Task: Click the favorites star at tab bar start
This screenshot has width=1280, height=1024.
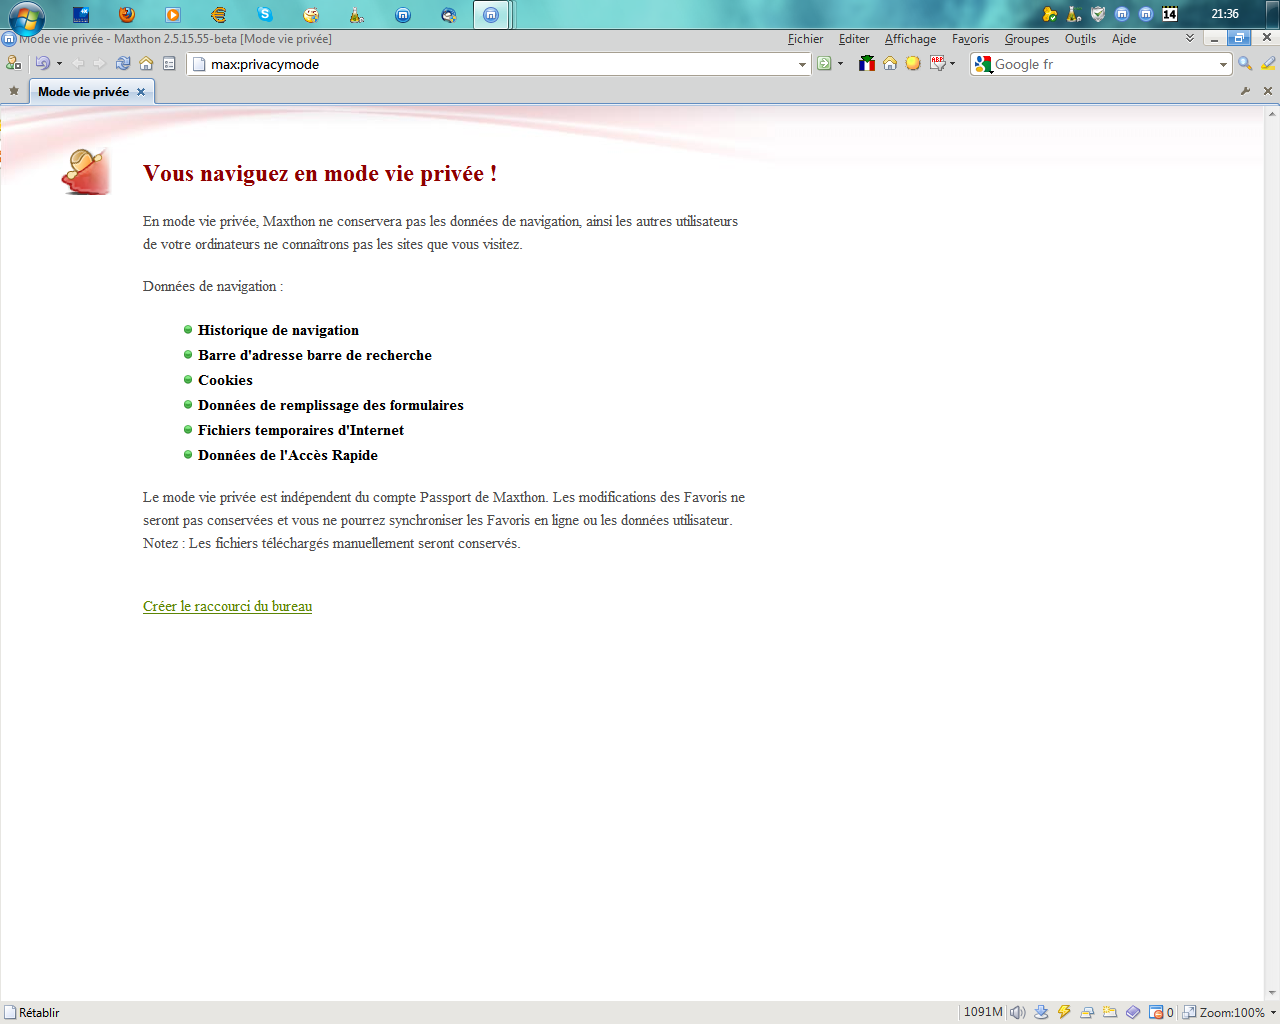Action: [14, 91]
